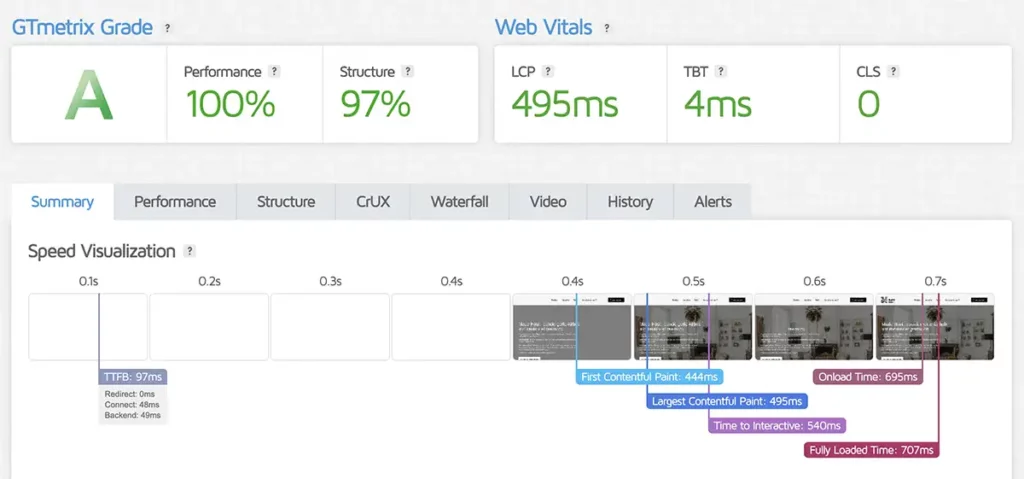Show the LCP help tooltip icon
The width and height of the screenshot is (1024, 479).
548,72
